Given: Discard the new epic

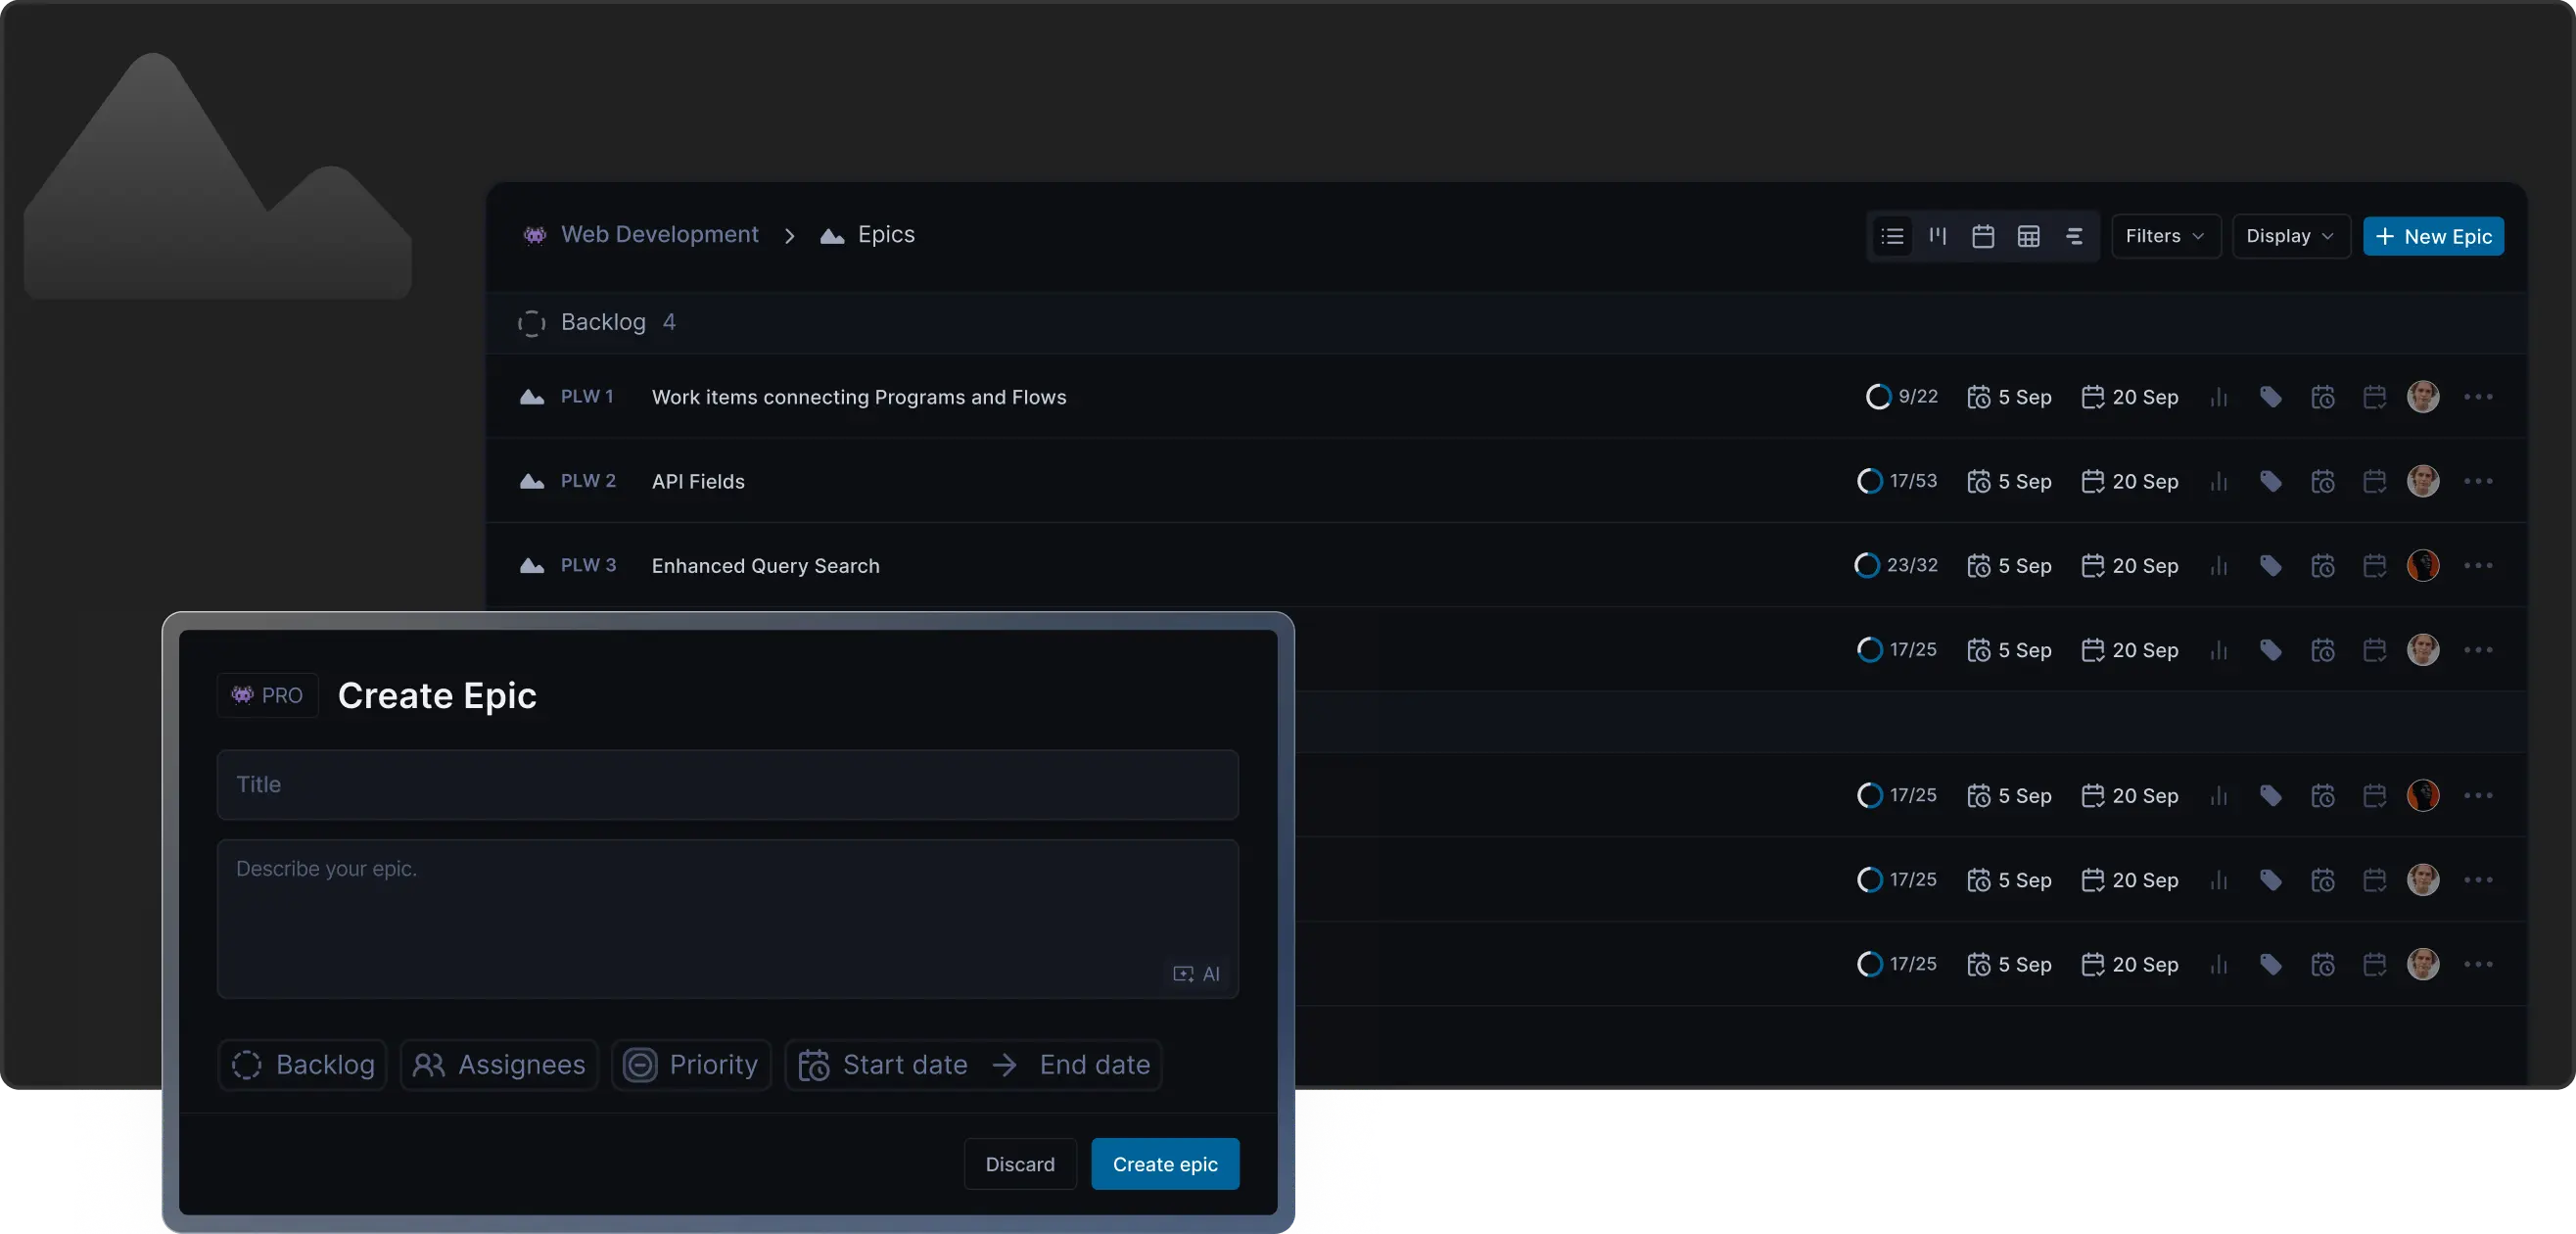Looking at the screenshot, I should 1019,1164.
